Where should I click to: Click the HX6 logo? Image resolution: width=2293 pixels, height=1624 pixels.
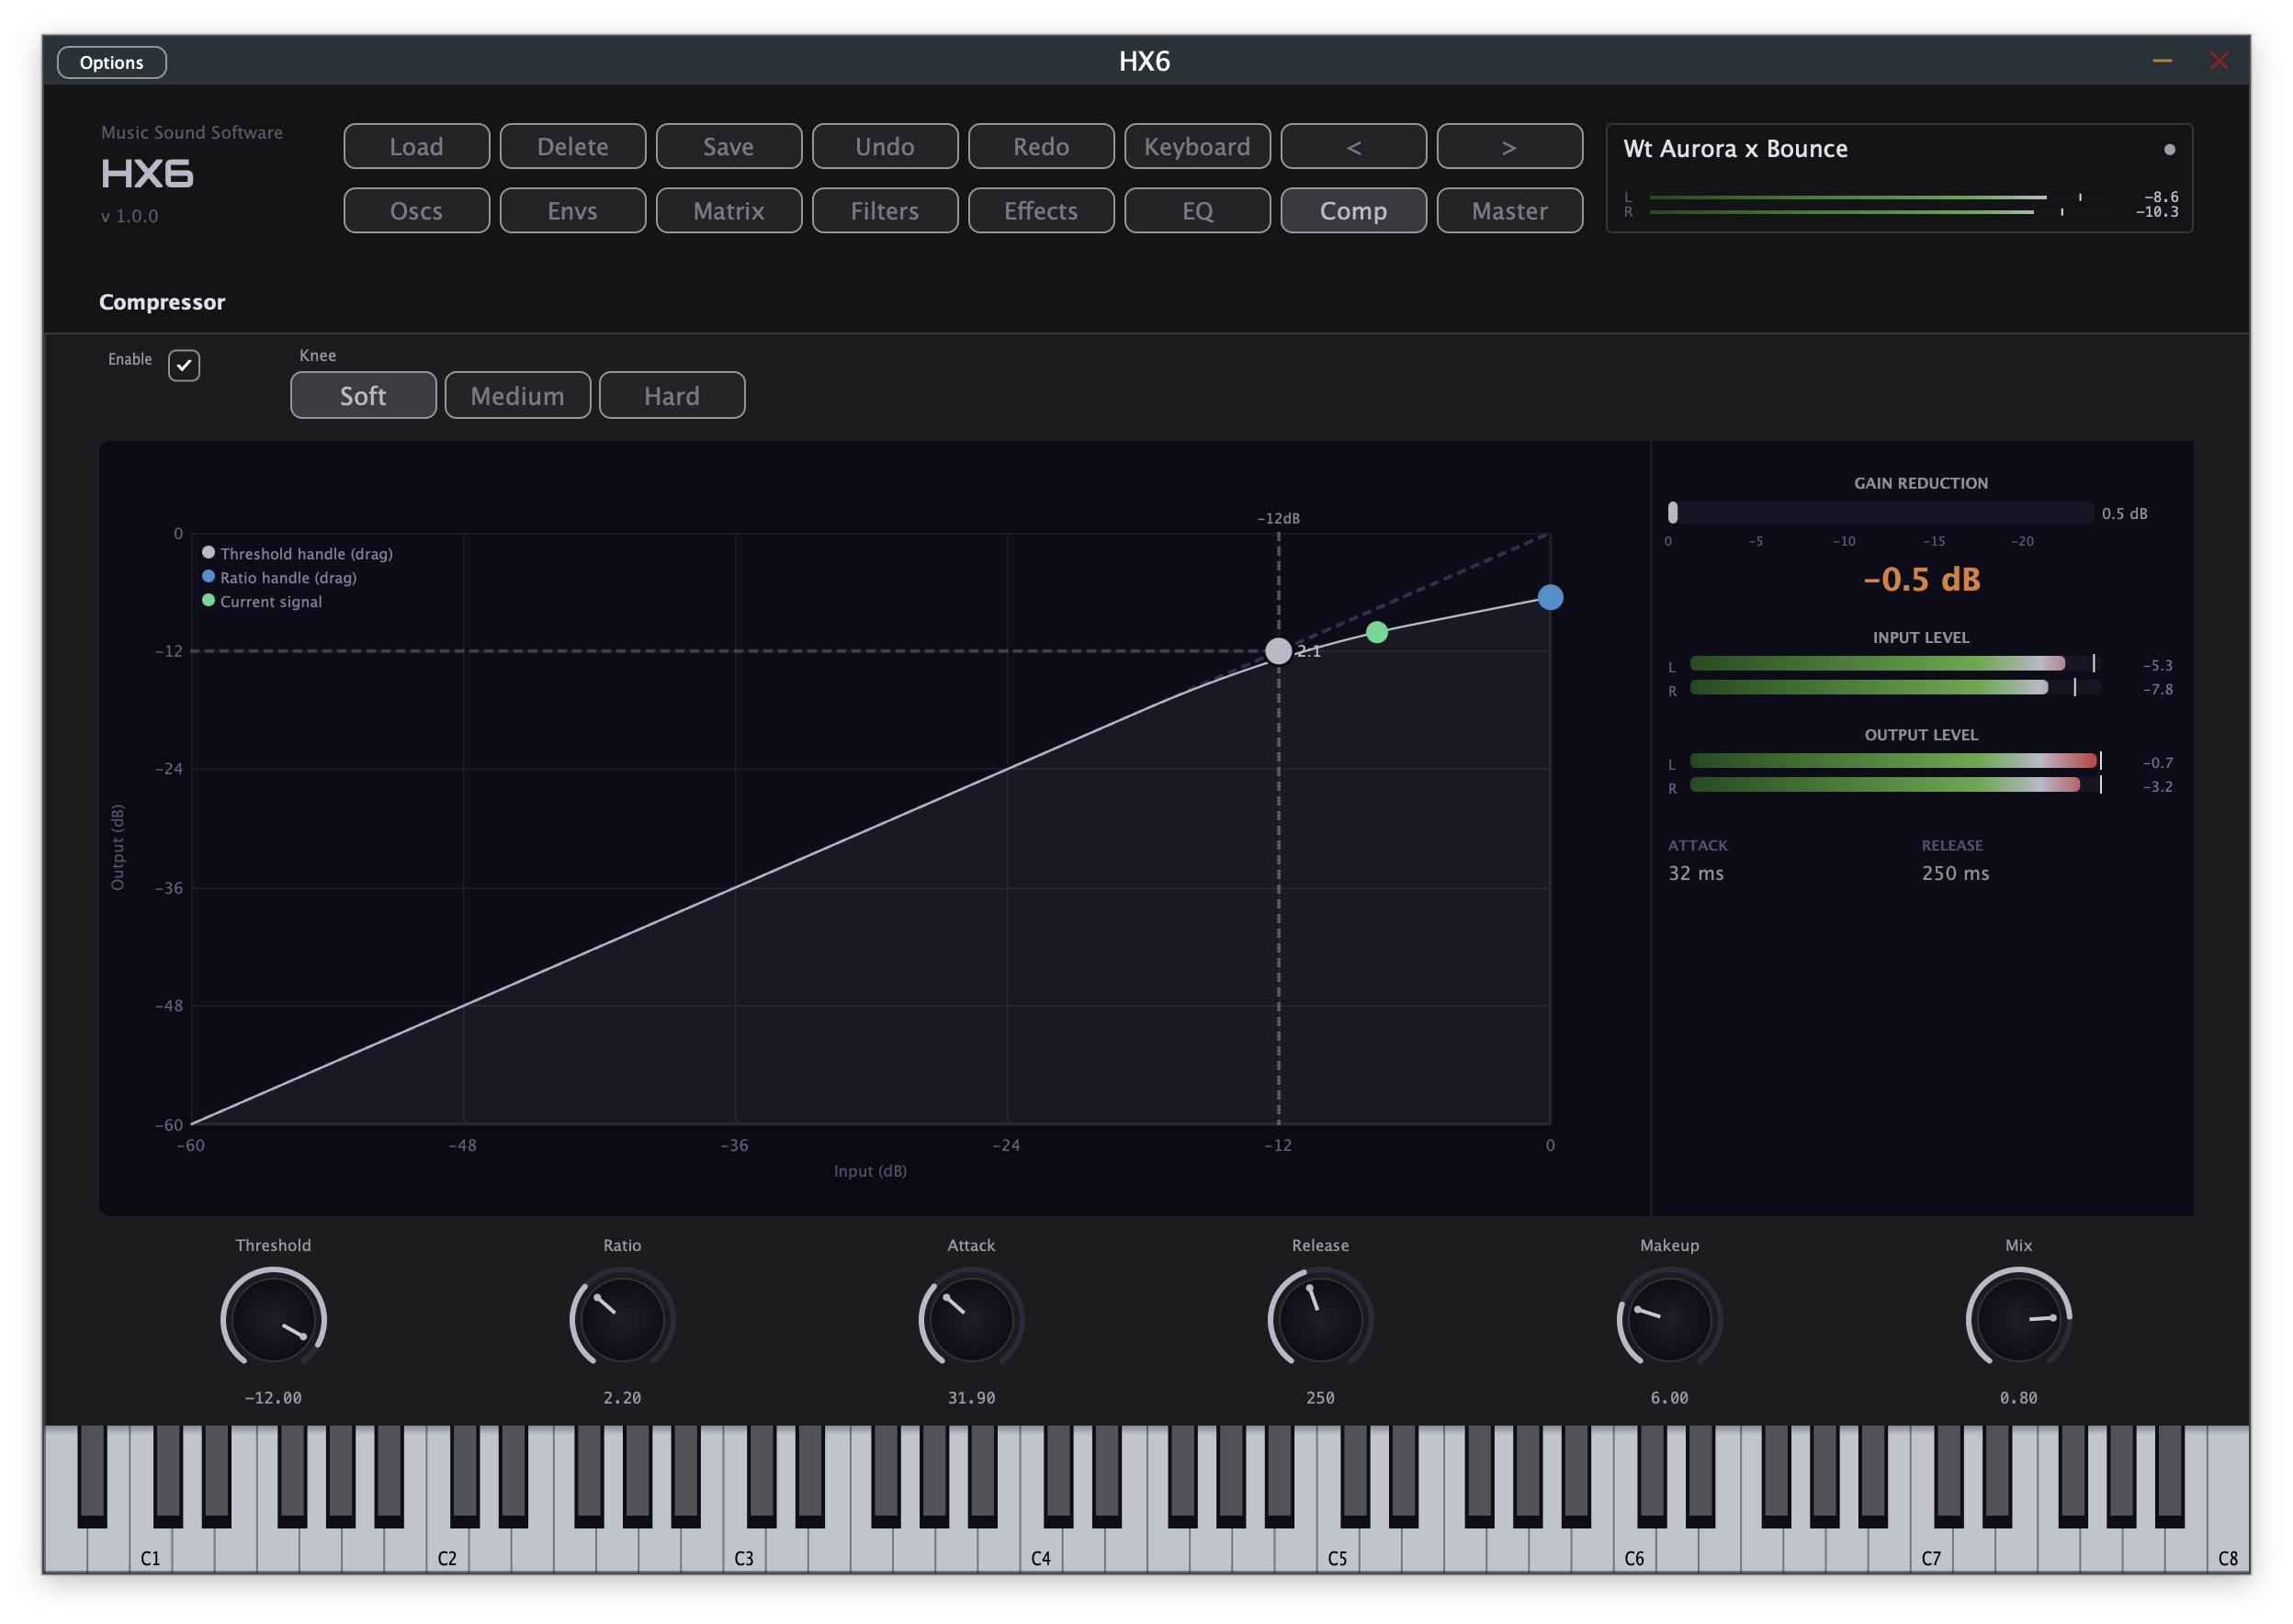(x=147, y=174)
